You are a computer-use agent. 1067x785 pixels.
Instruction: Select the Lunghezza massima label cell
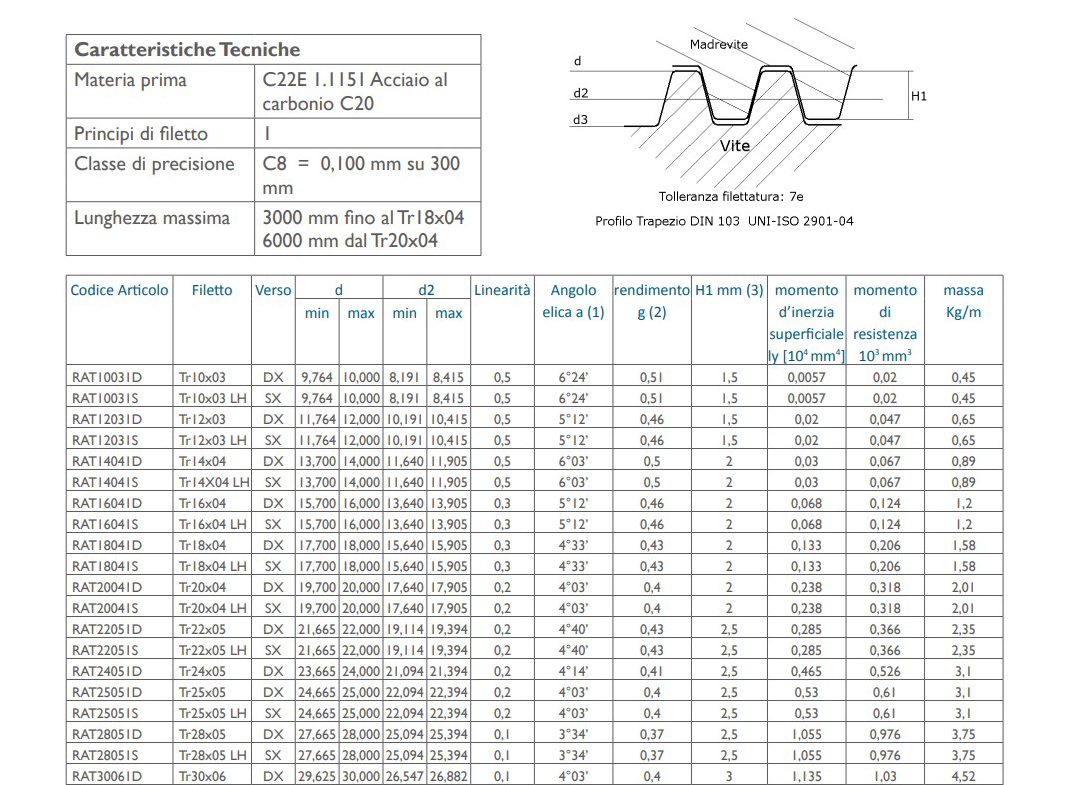152,218
